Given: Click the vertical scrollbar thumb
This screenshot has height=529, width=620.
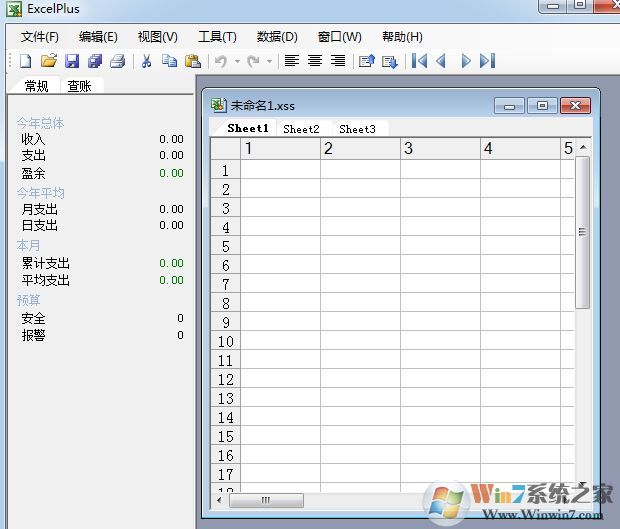Looking at the screenshot, I should pyautogui.click(x=582, y=232).
